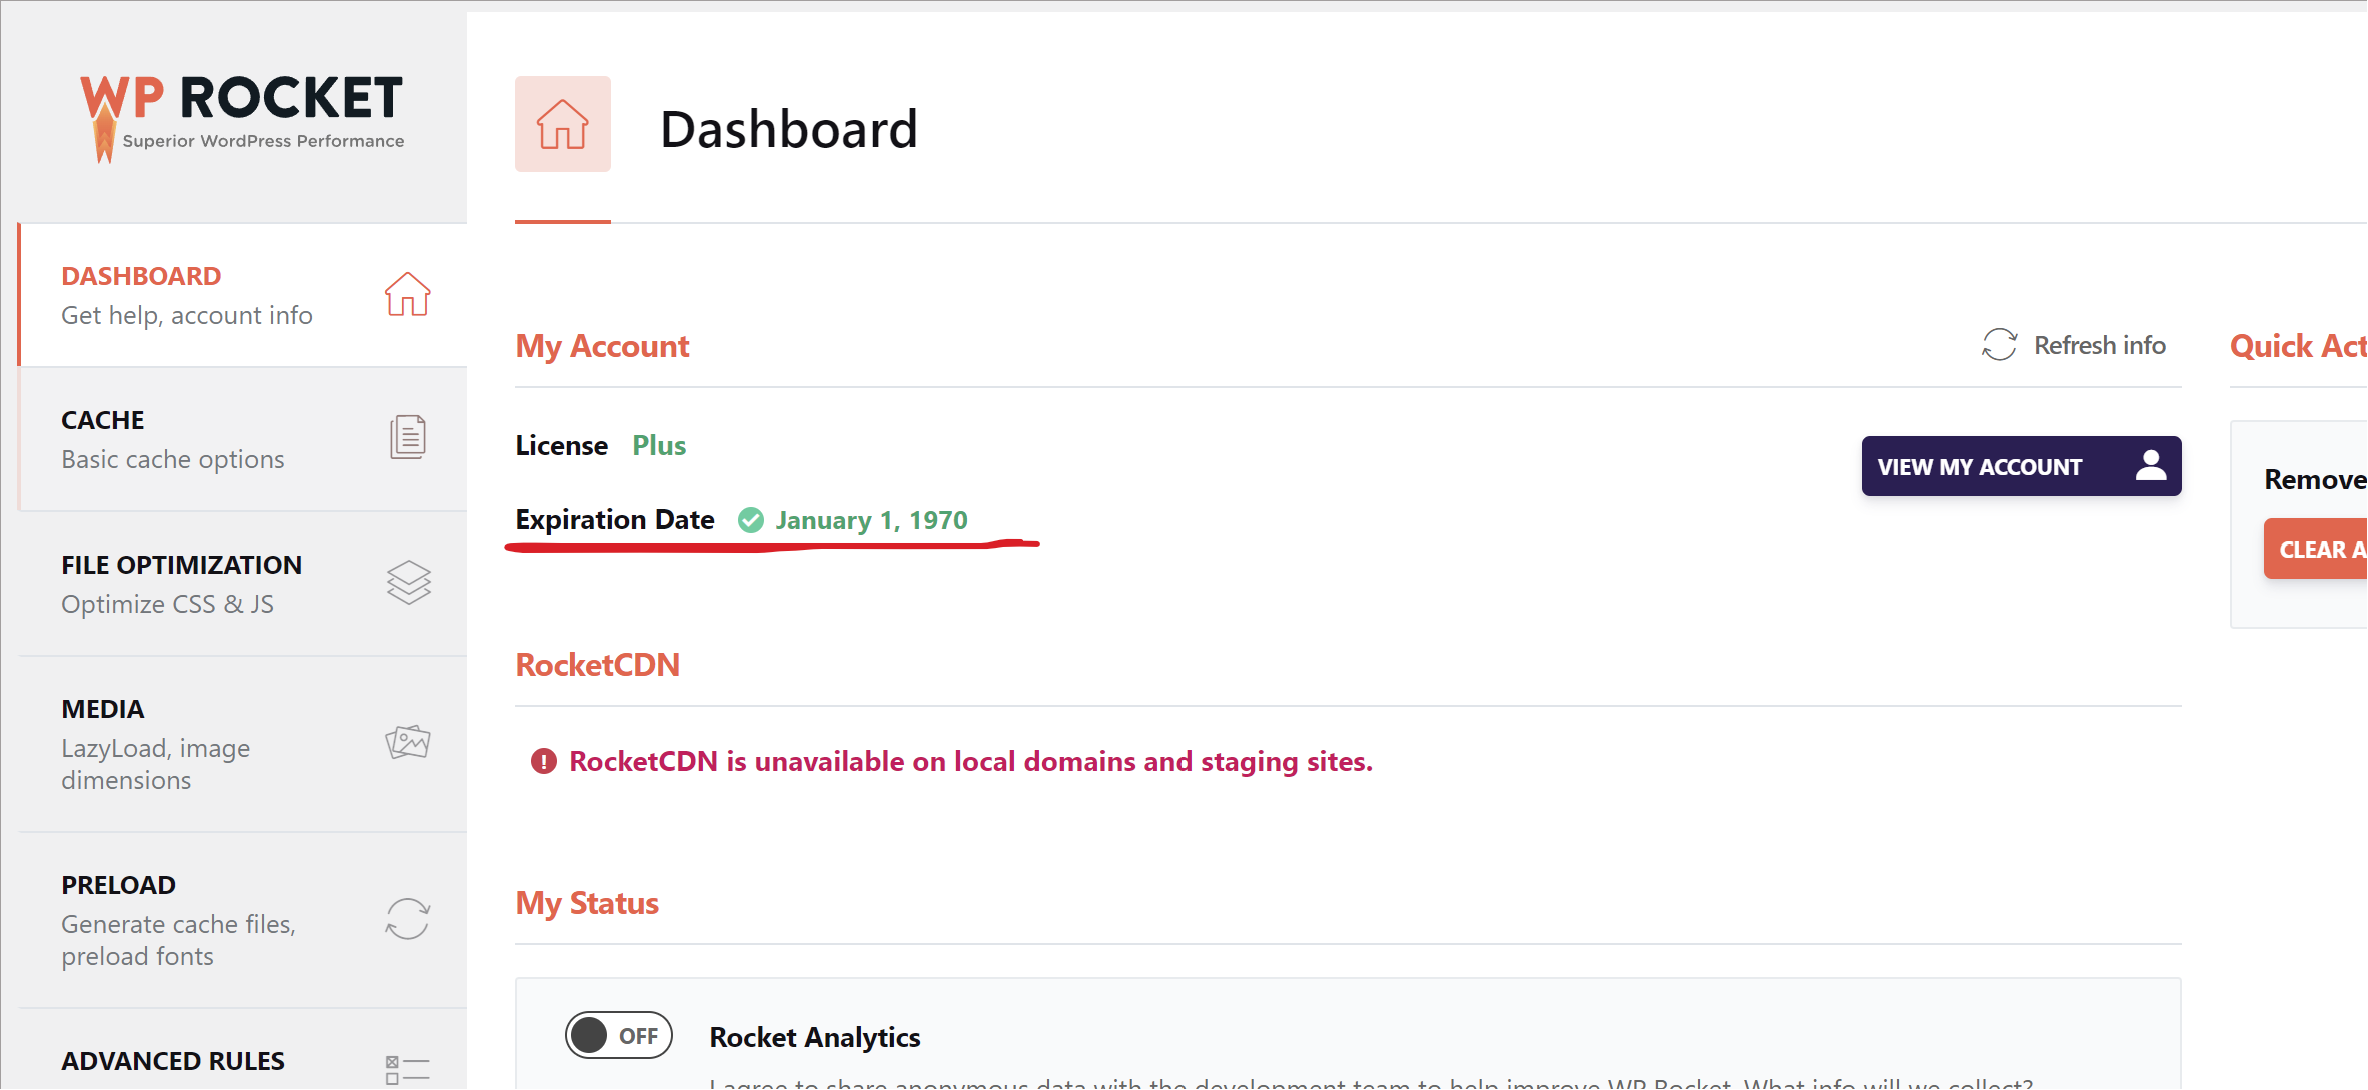Click the January 1, 1970 expiration date
The image size is (2368, 1090).
871,520
